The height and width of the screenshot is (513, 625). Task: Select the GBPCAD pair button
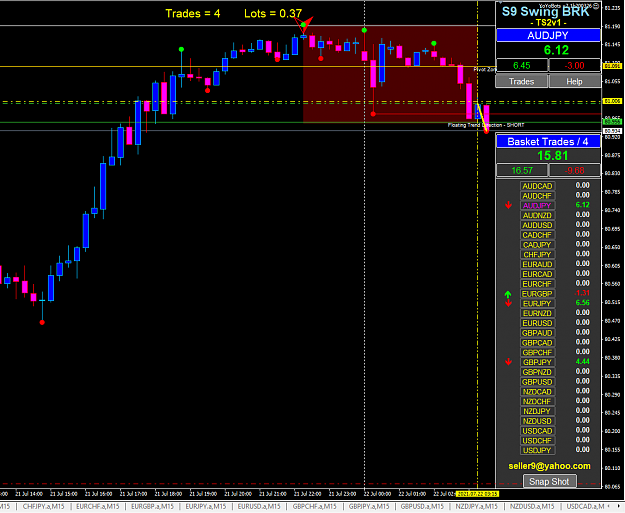pyautogui.click(x=537, y=342)
